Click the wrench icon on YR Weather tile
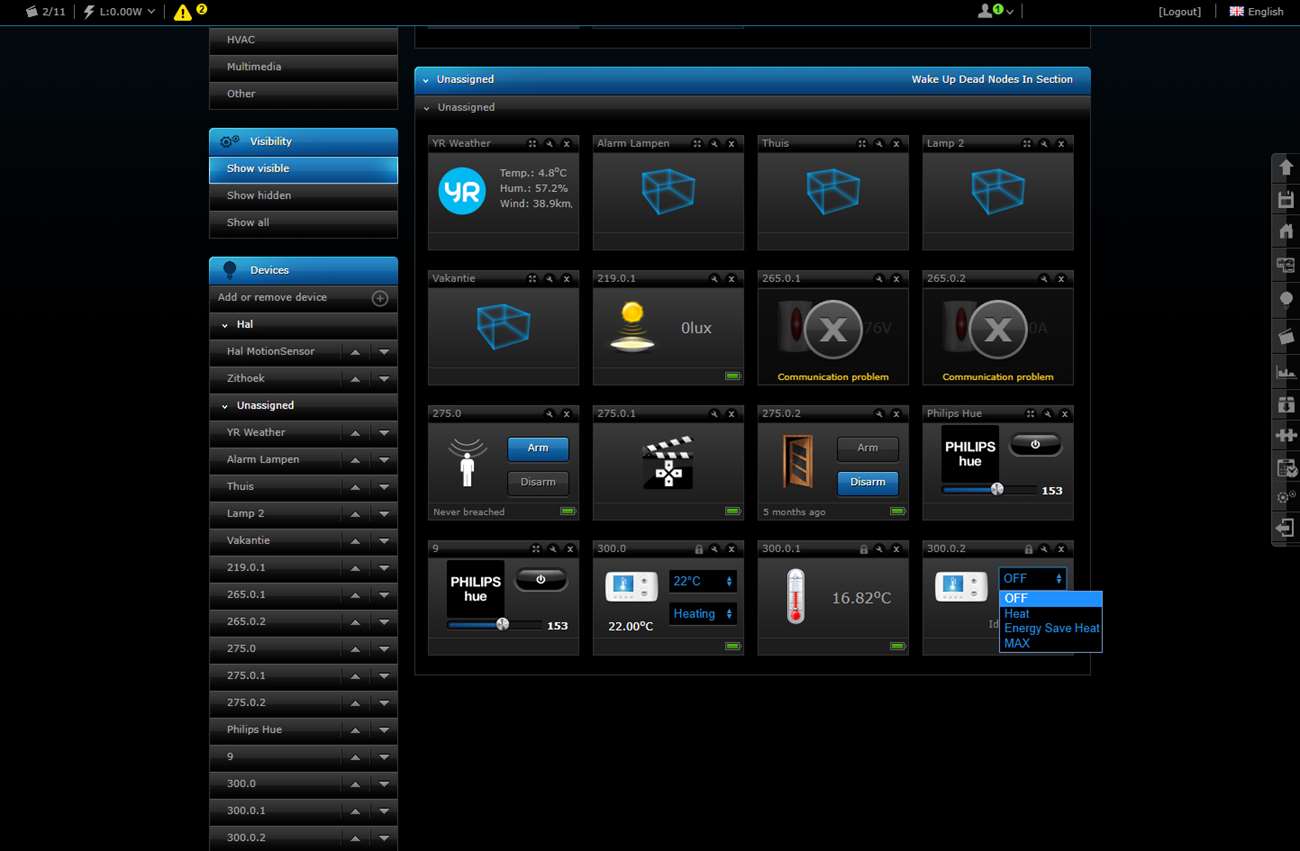 click(549, 144)
